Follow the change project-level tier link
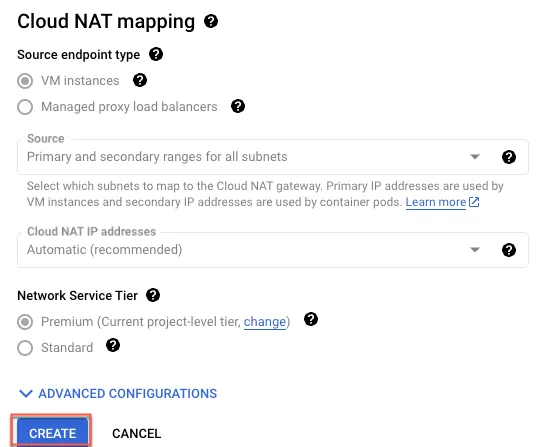The width and height of the screenshot is (545, 447). [265, 322]
